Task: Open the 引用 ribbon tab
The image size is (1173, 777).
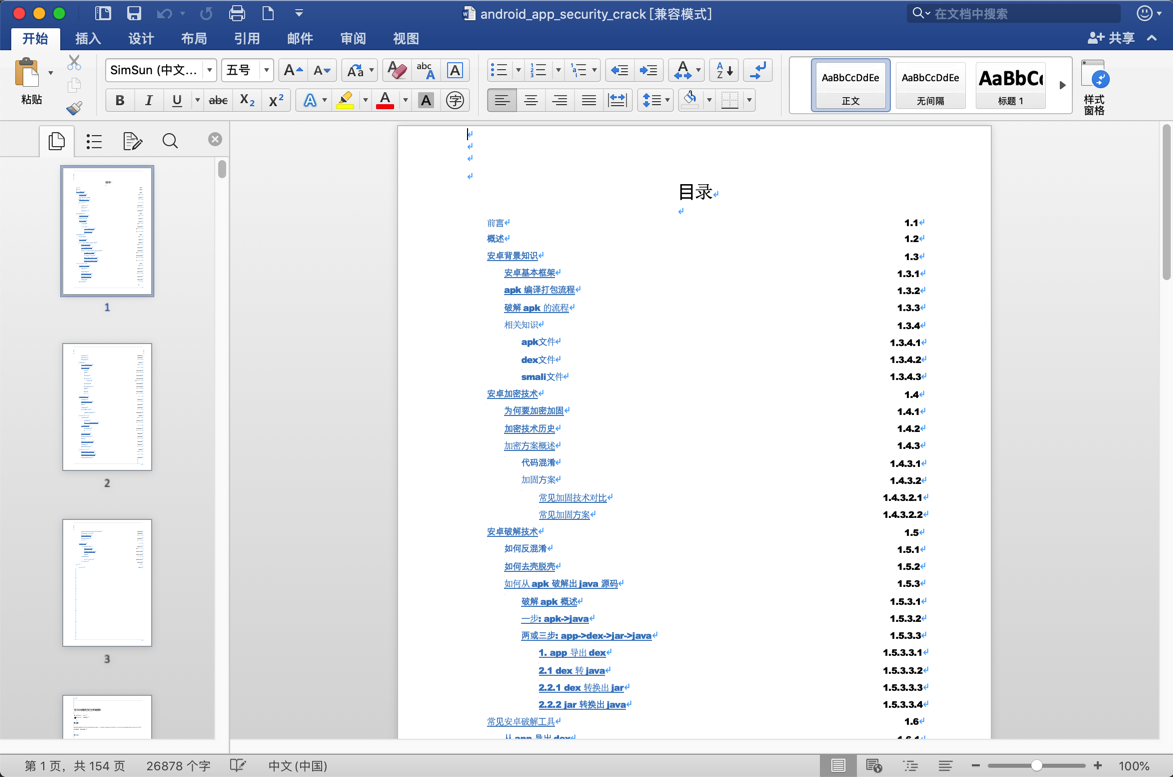Action: pyautogui.click(x=247, y=38)
